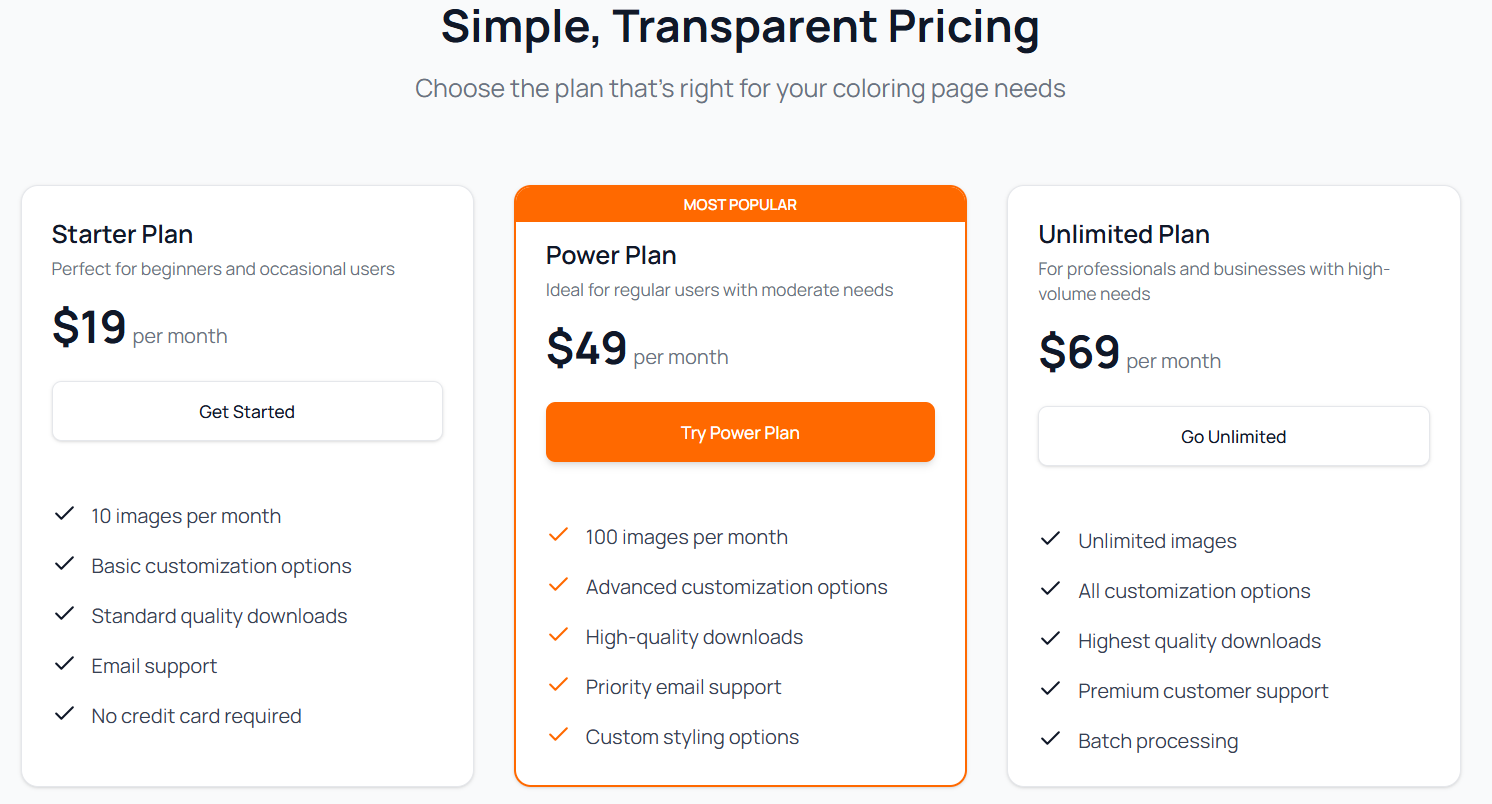Click checkmark beside 10 images per month

[65, 514]
